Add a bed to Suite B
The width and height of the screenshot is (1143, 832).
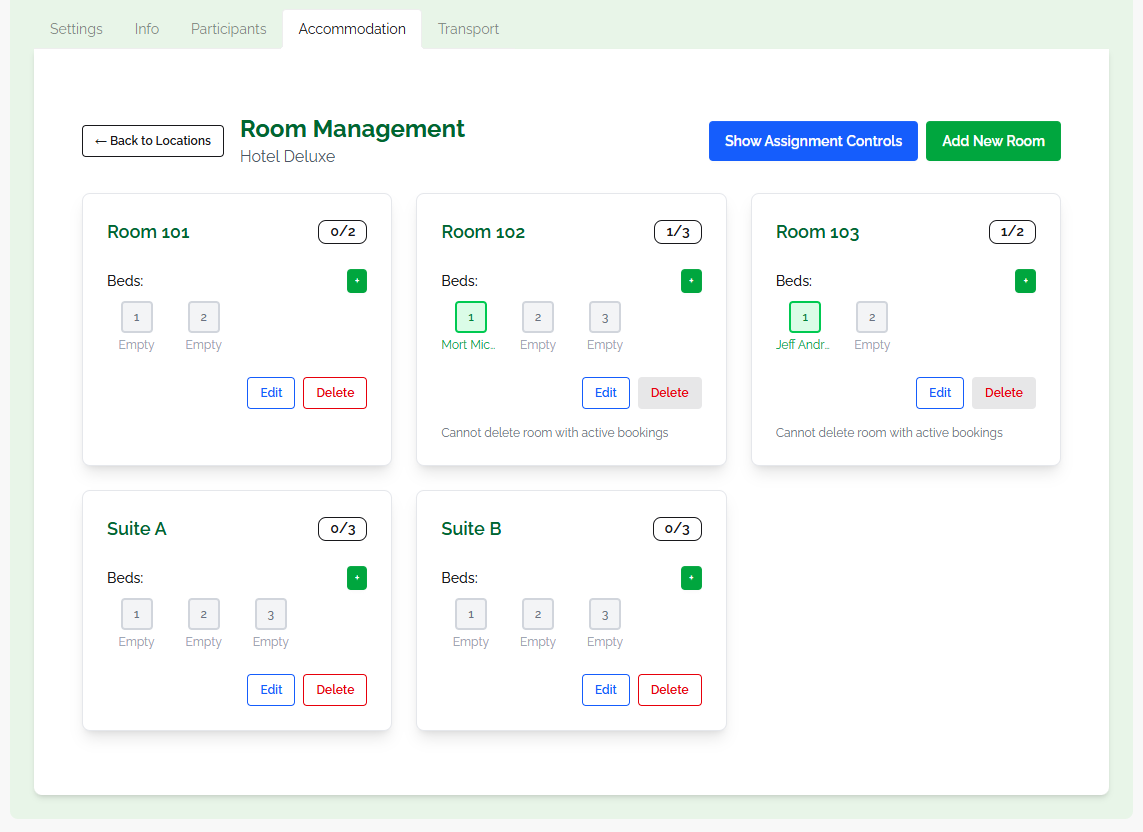click(691, 578)
